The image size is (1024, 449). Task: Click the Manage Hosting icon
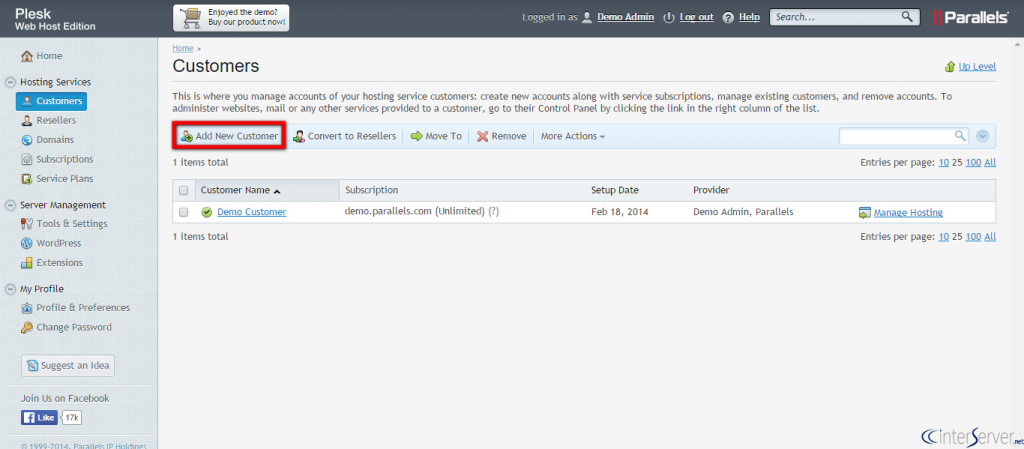tap(865, 213)
